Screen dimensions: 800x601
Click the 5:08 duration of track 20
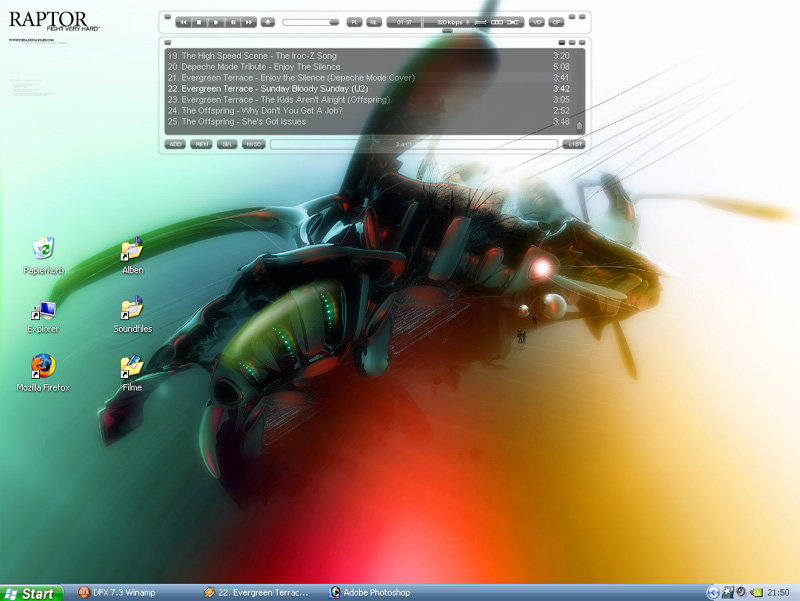561,67
